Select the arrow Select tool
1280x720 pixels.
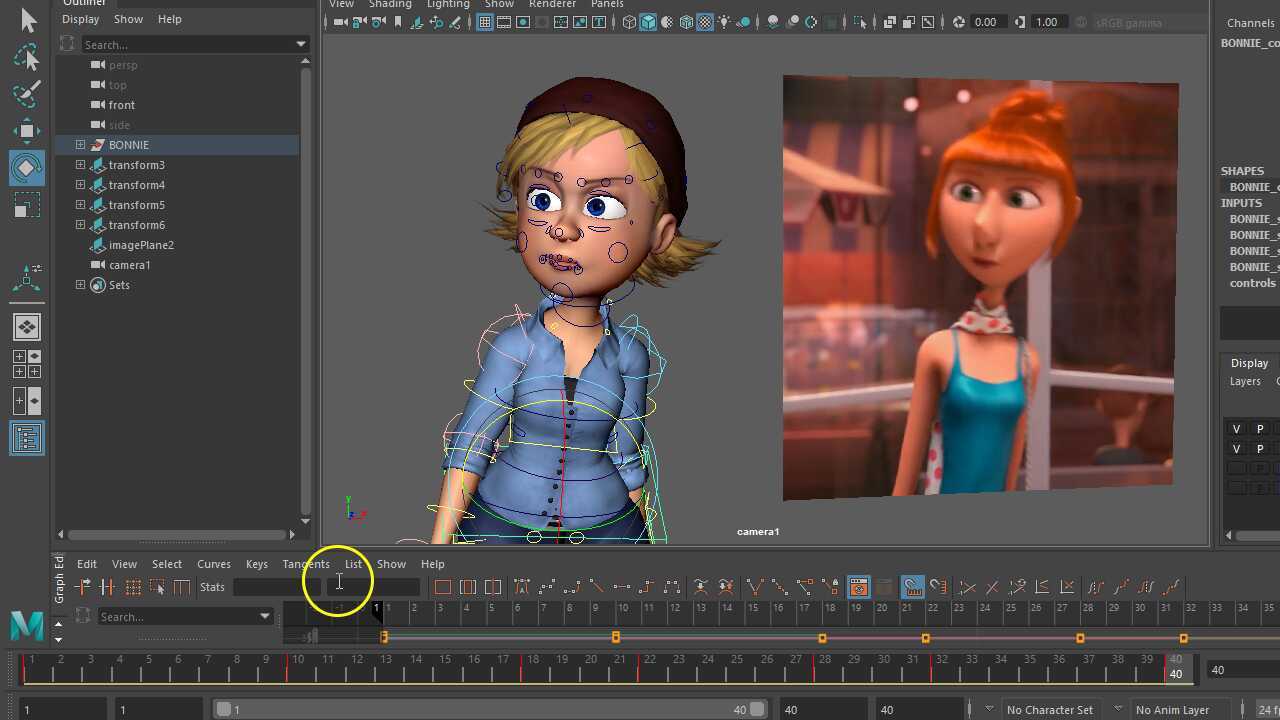(x=27, y=20)
